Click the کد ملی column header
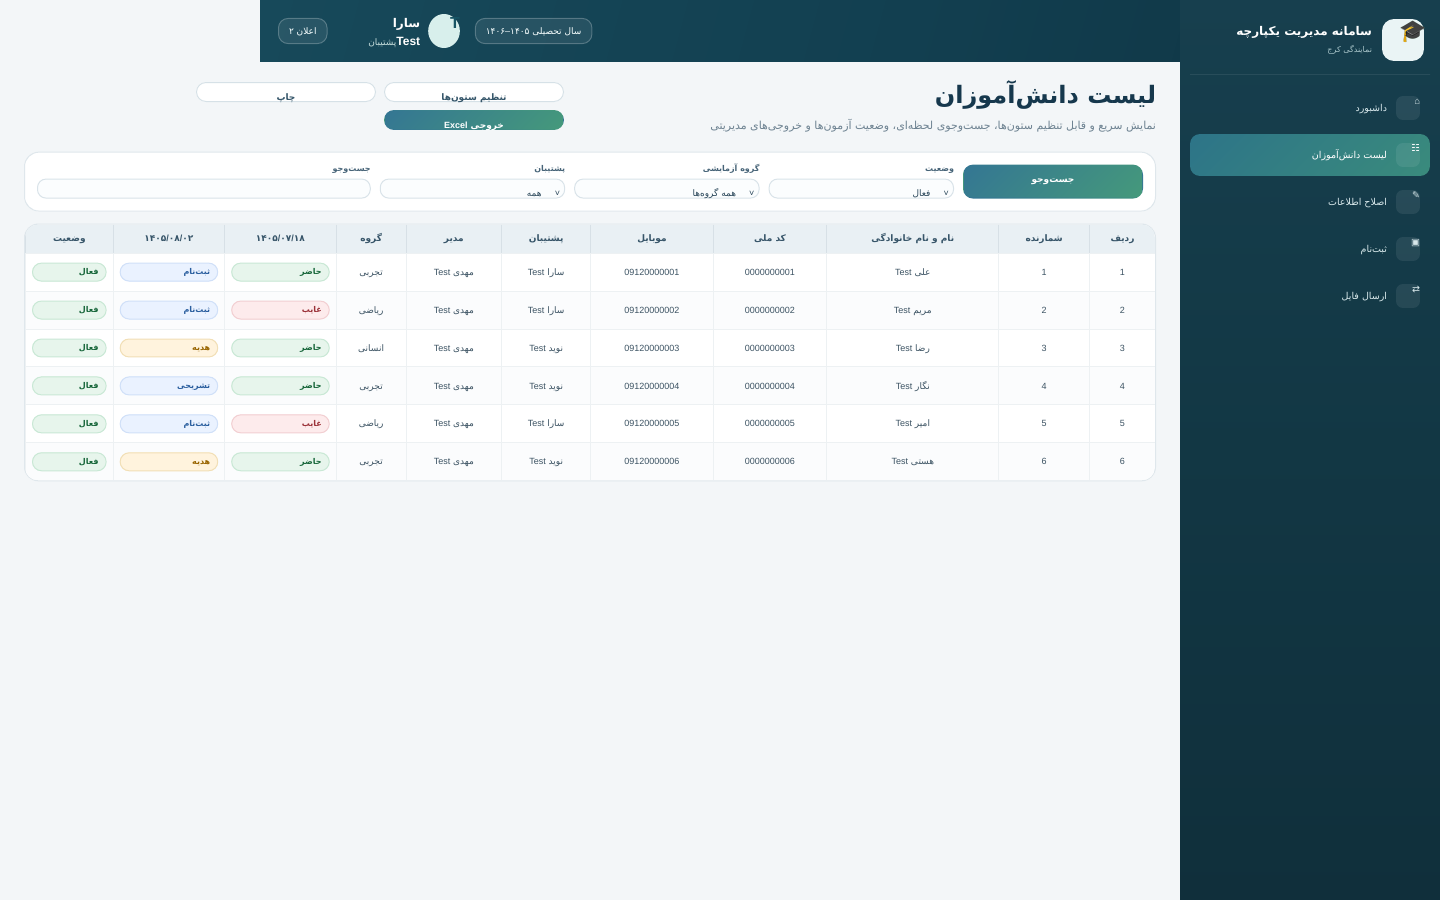 point(770,239)
